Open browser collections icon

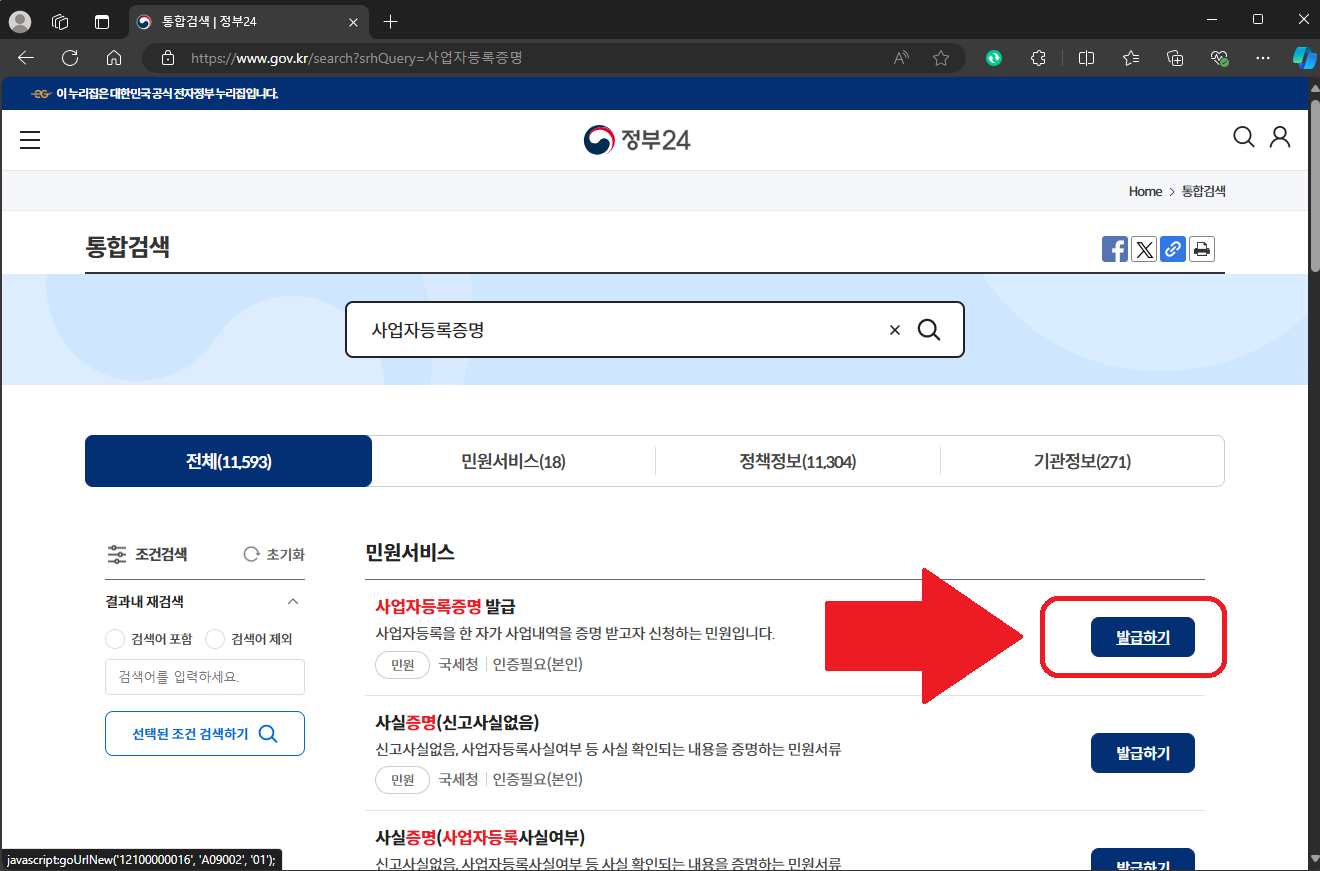click(x=1175, y=58)
